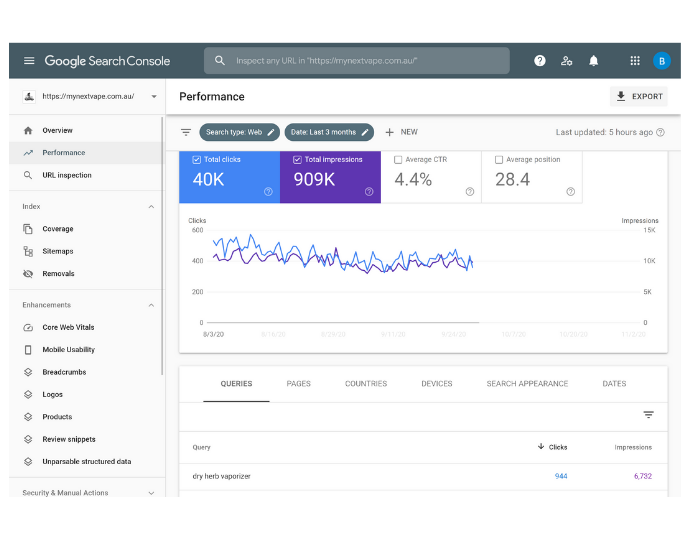The width and height of the screenshot is (690, 540).
Task: Expand Security & Manual Actions section
Action: 151,493
